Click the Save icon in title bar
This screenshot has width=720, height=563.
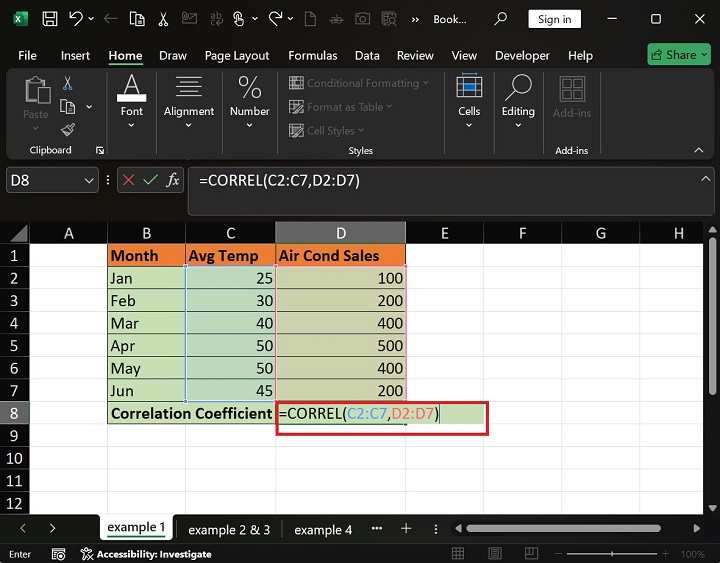tap(50, 19)
